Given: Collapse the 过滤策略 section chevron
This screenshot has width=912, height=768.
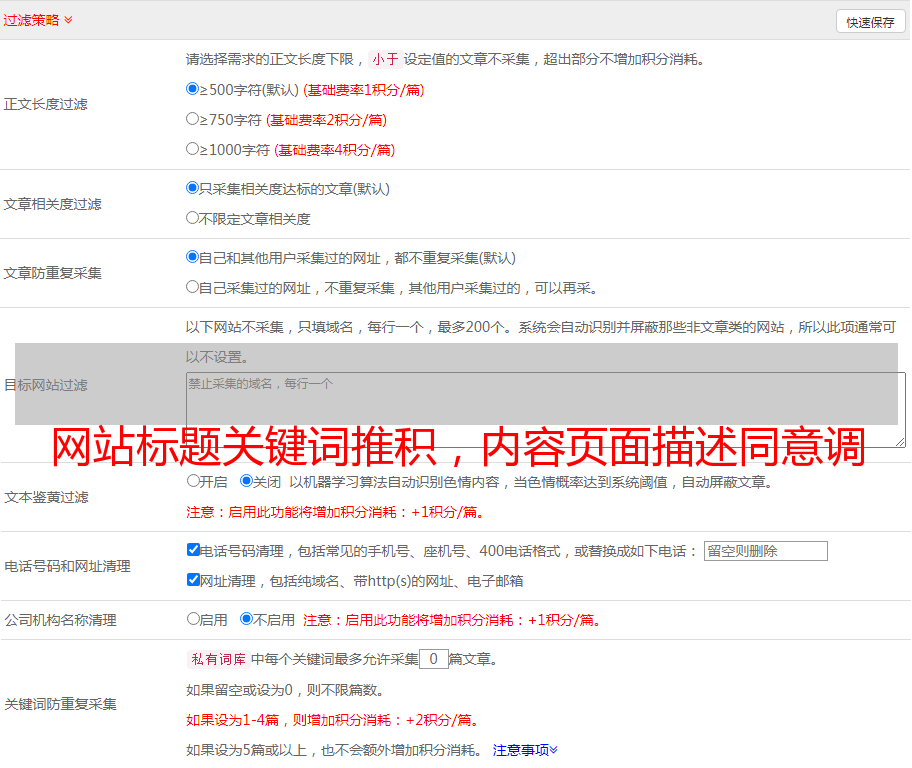Looking at the screenshot, I should click(x=68, y=20).
